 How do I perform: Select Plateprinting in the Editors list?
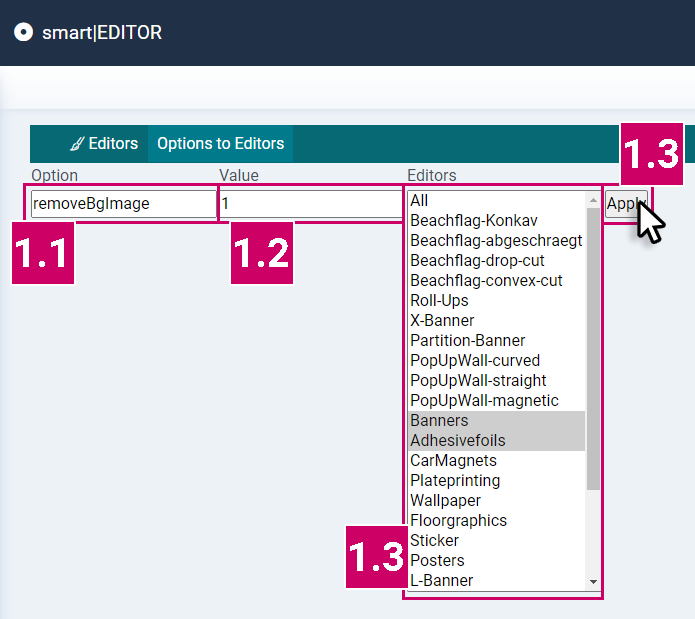[x=496, y=480]
